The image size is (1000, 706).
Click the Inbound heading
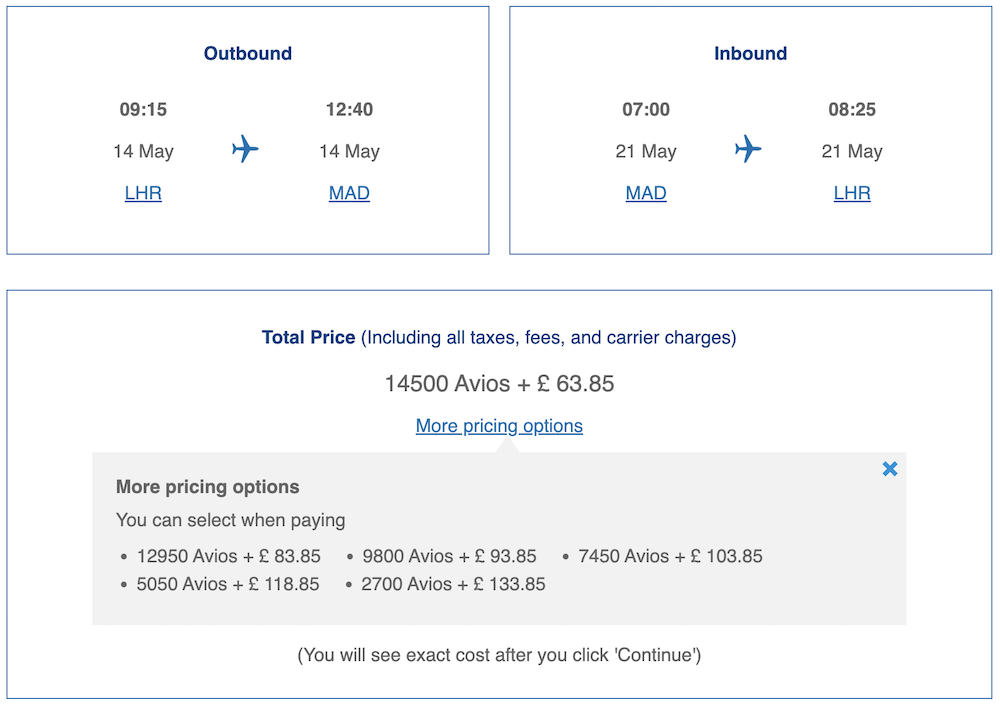750,54
